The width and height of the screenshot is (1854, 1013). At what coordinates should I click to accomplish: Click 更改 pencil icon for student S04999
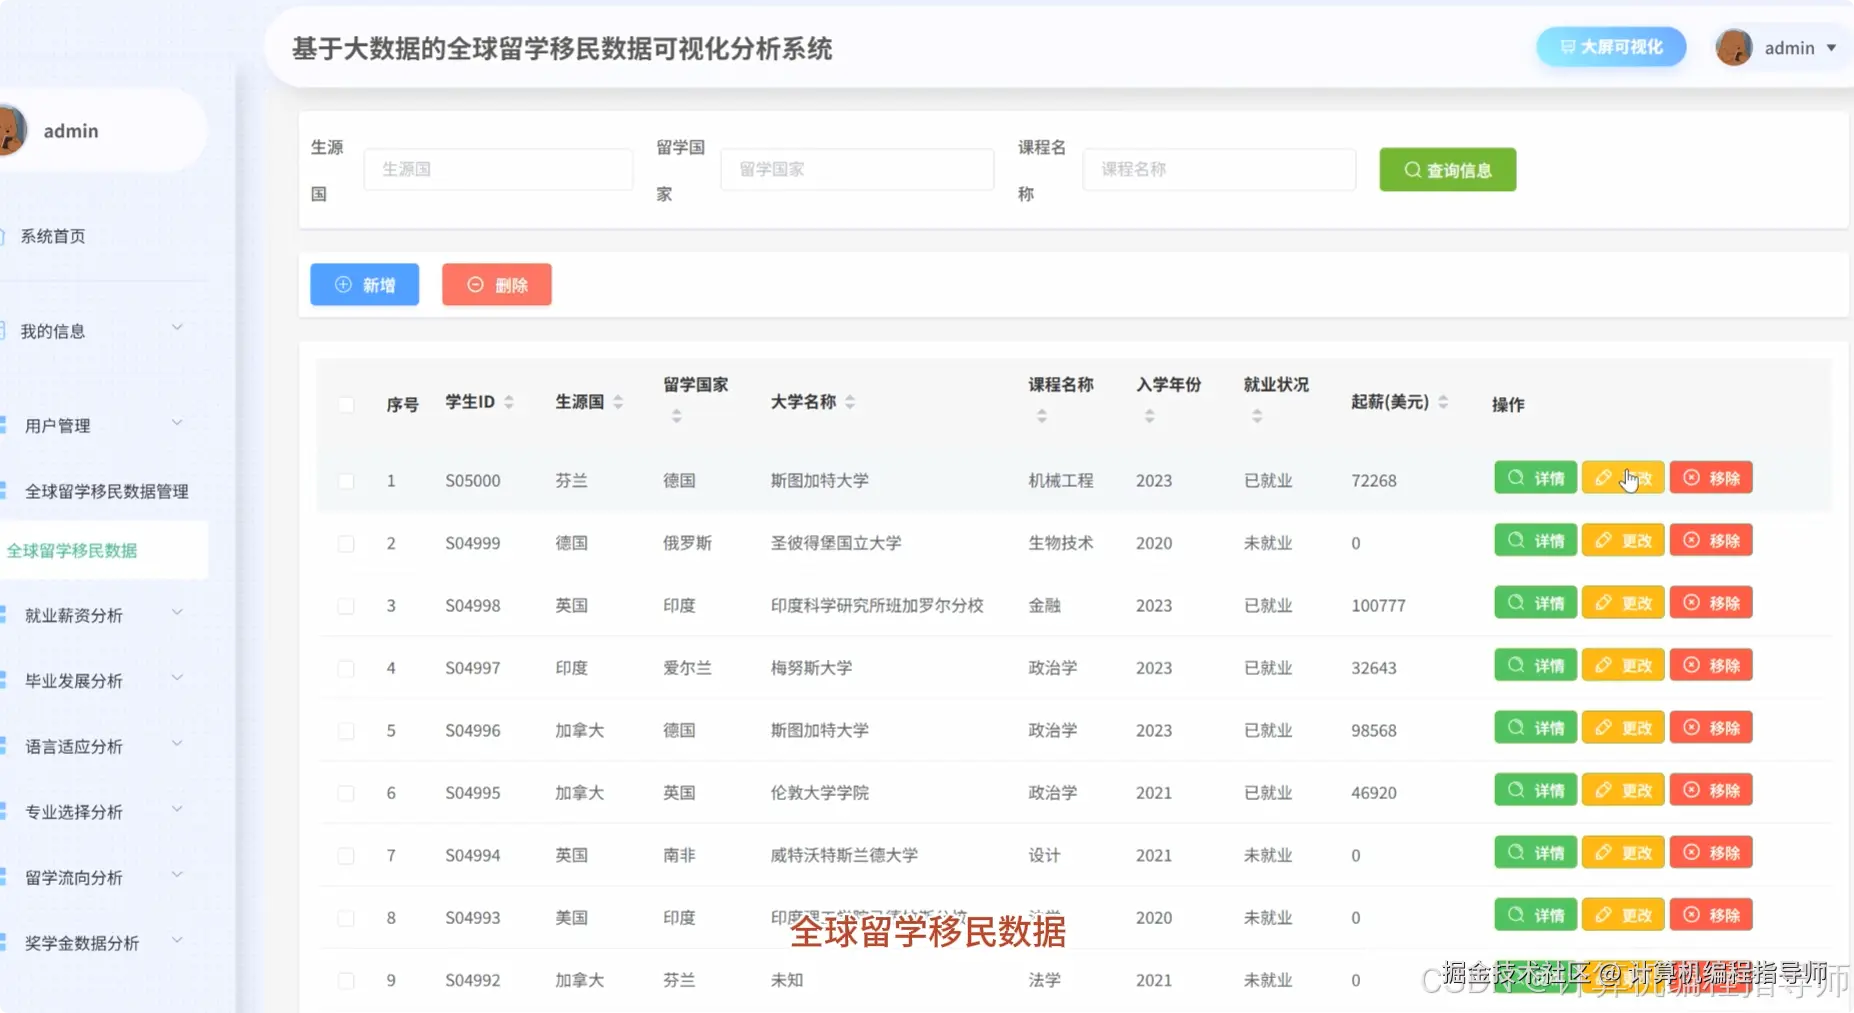1602,540
